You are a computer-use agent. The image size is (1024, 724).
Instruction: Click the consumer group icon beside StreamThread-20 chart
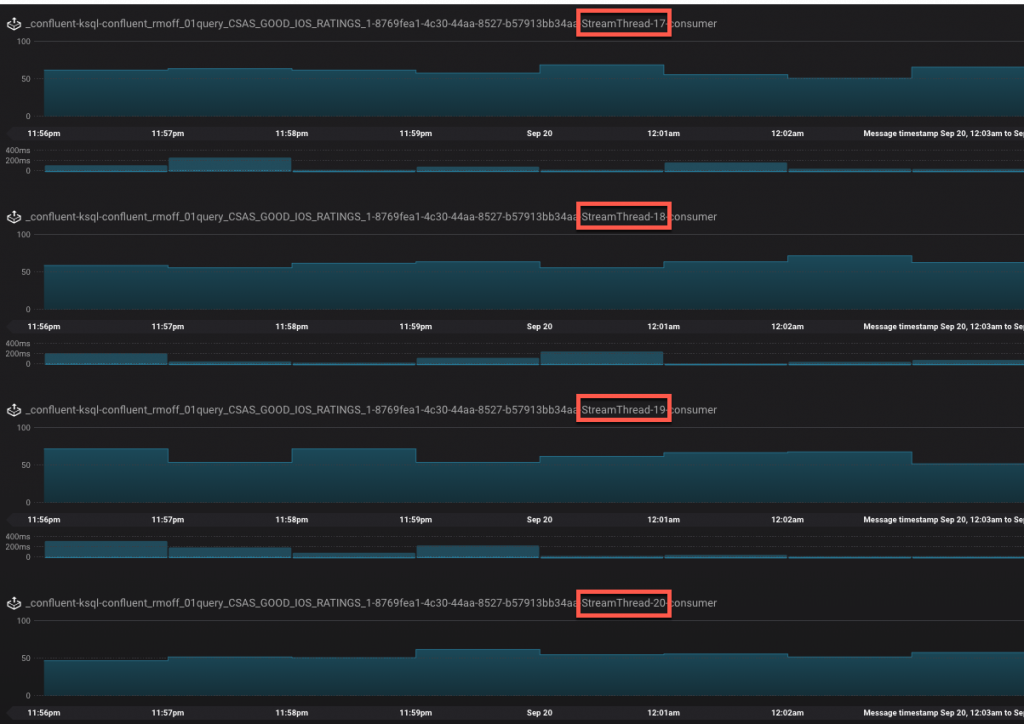pyautogui.click(x=13, y=603)
